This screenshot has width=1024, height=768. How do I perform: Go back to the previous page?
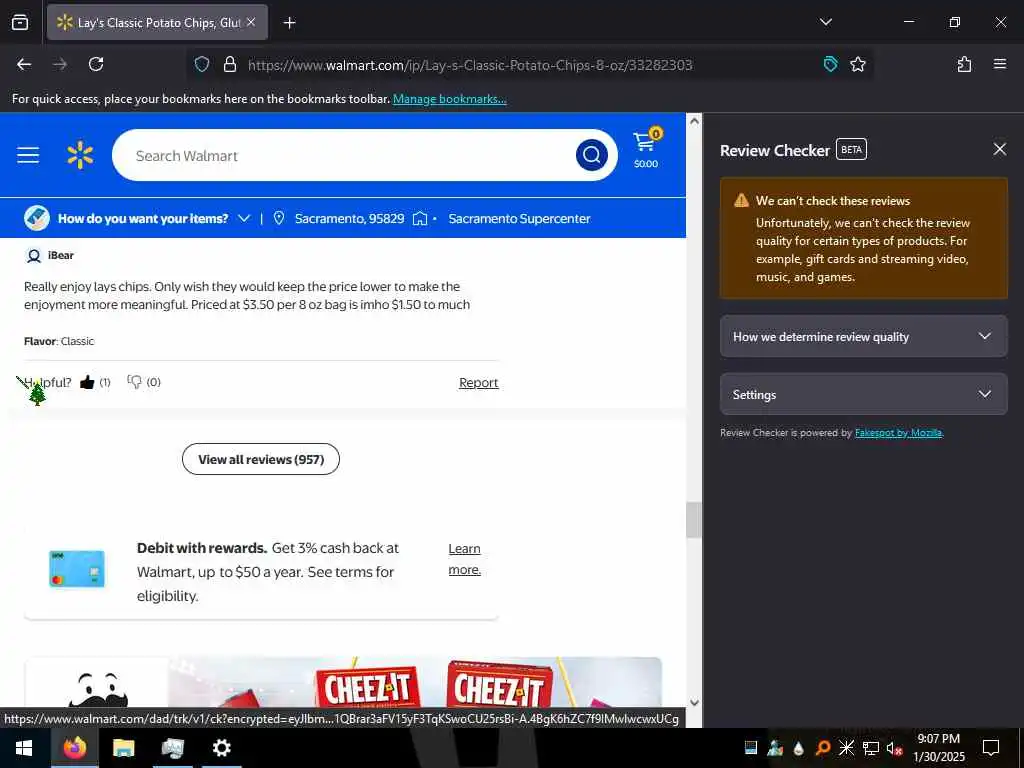point(24,64)
